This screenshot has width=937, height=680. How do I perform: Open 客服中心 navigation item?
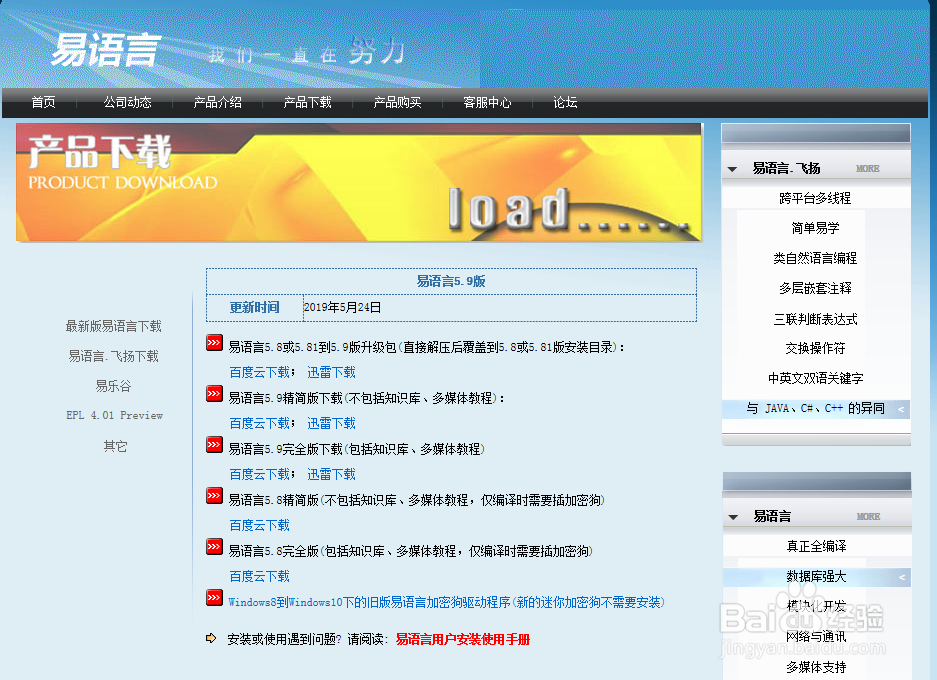(487, 102)
